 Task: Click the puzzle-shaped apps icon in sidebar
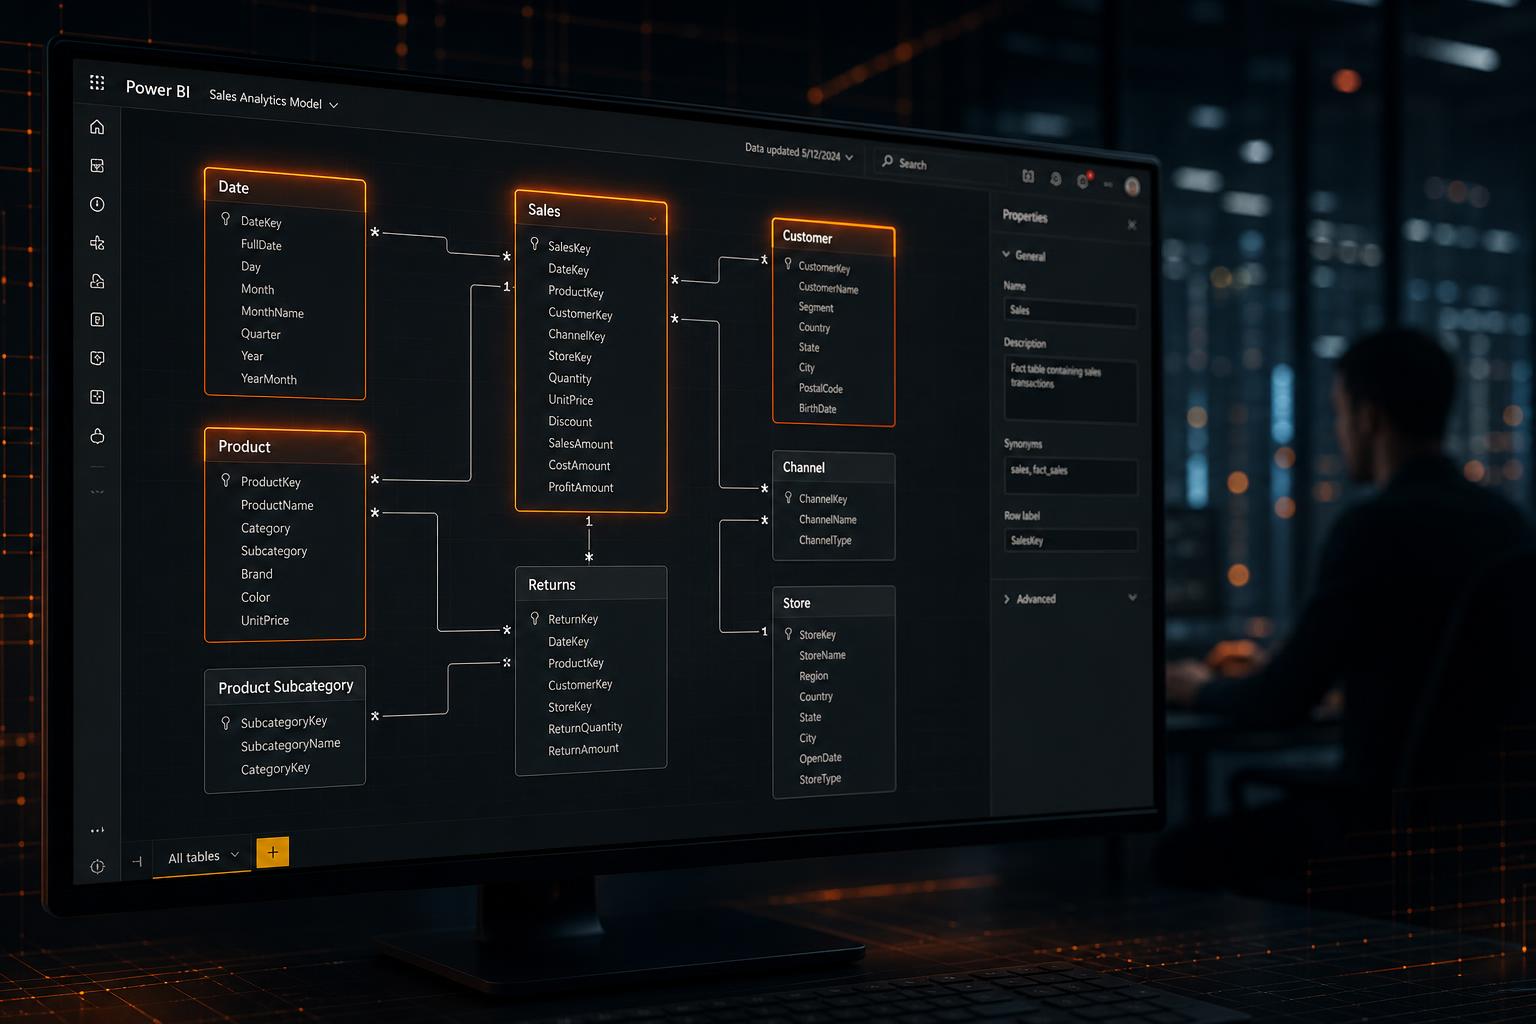97,243
